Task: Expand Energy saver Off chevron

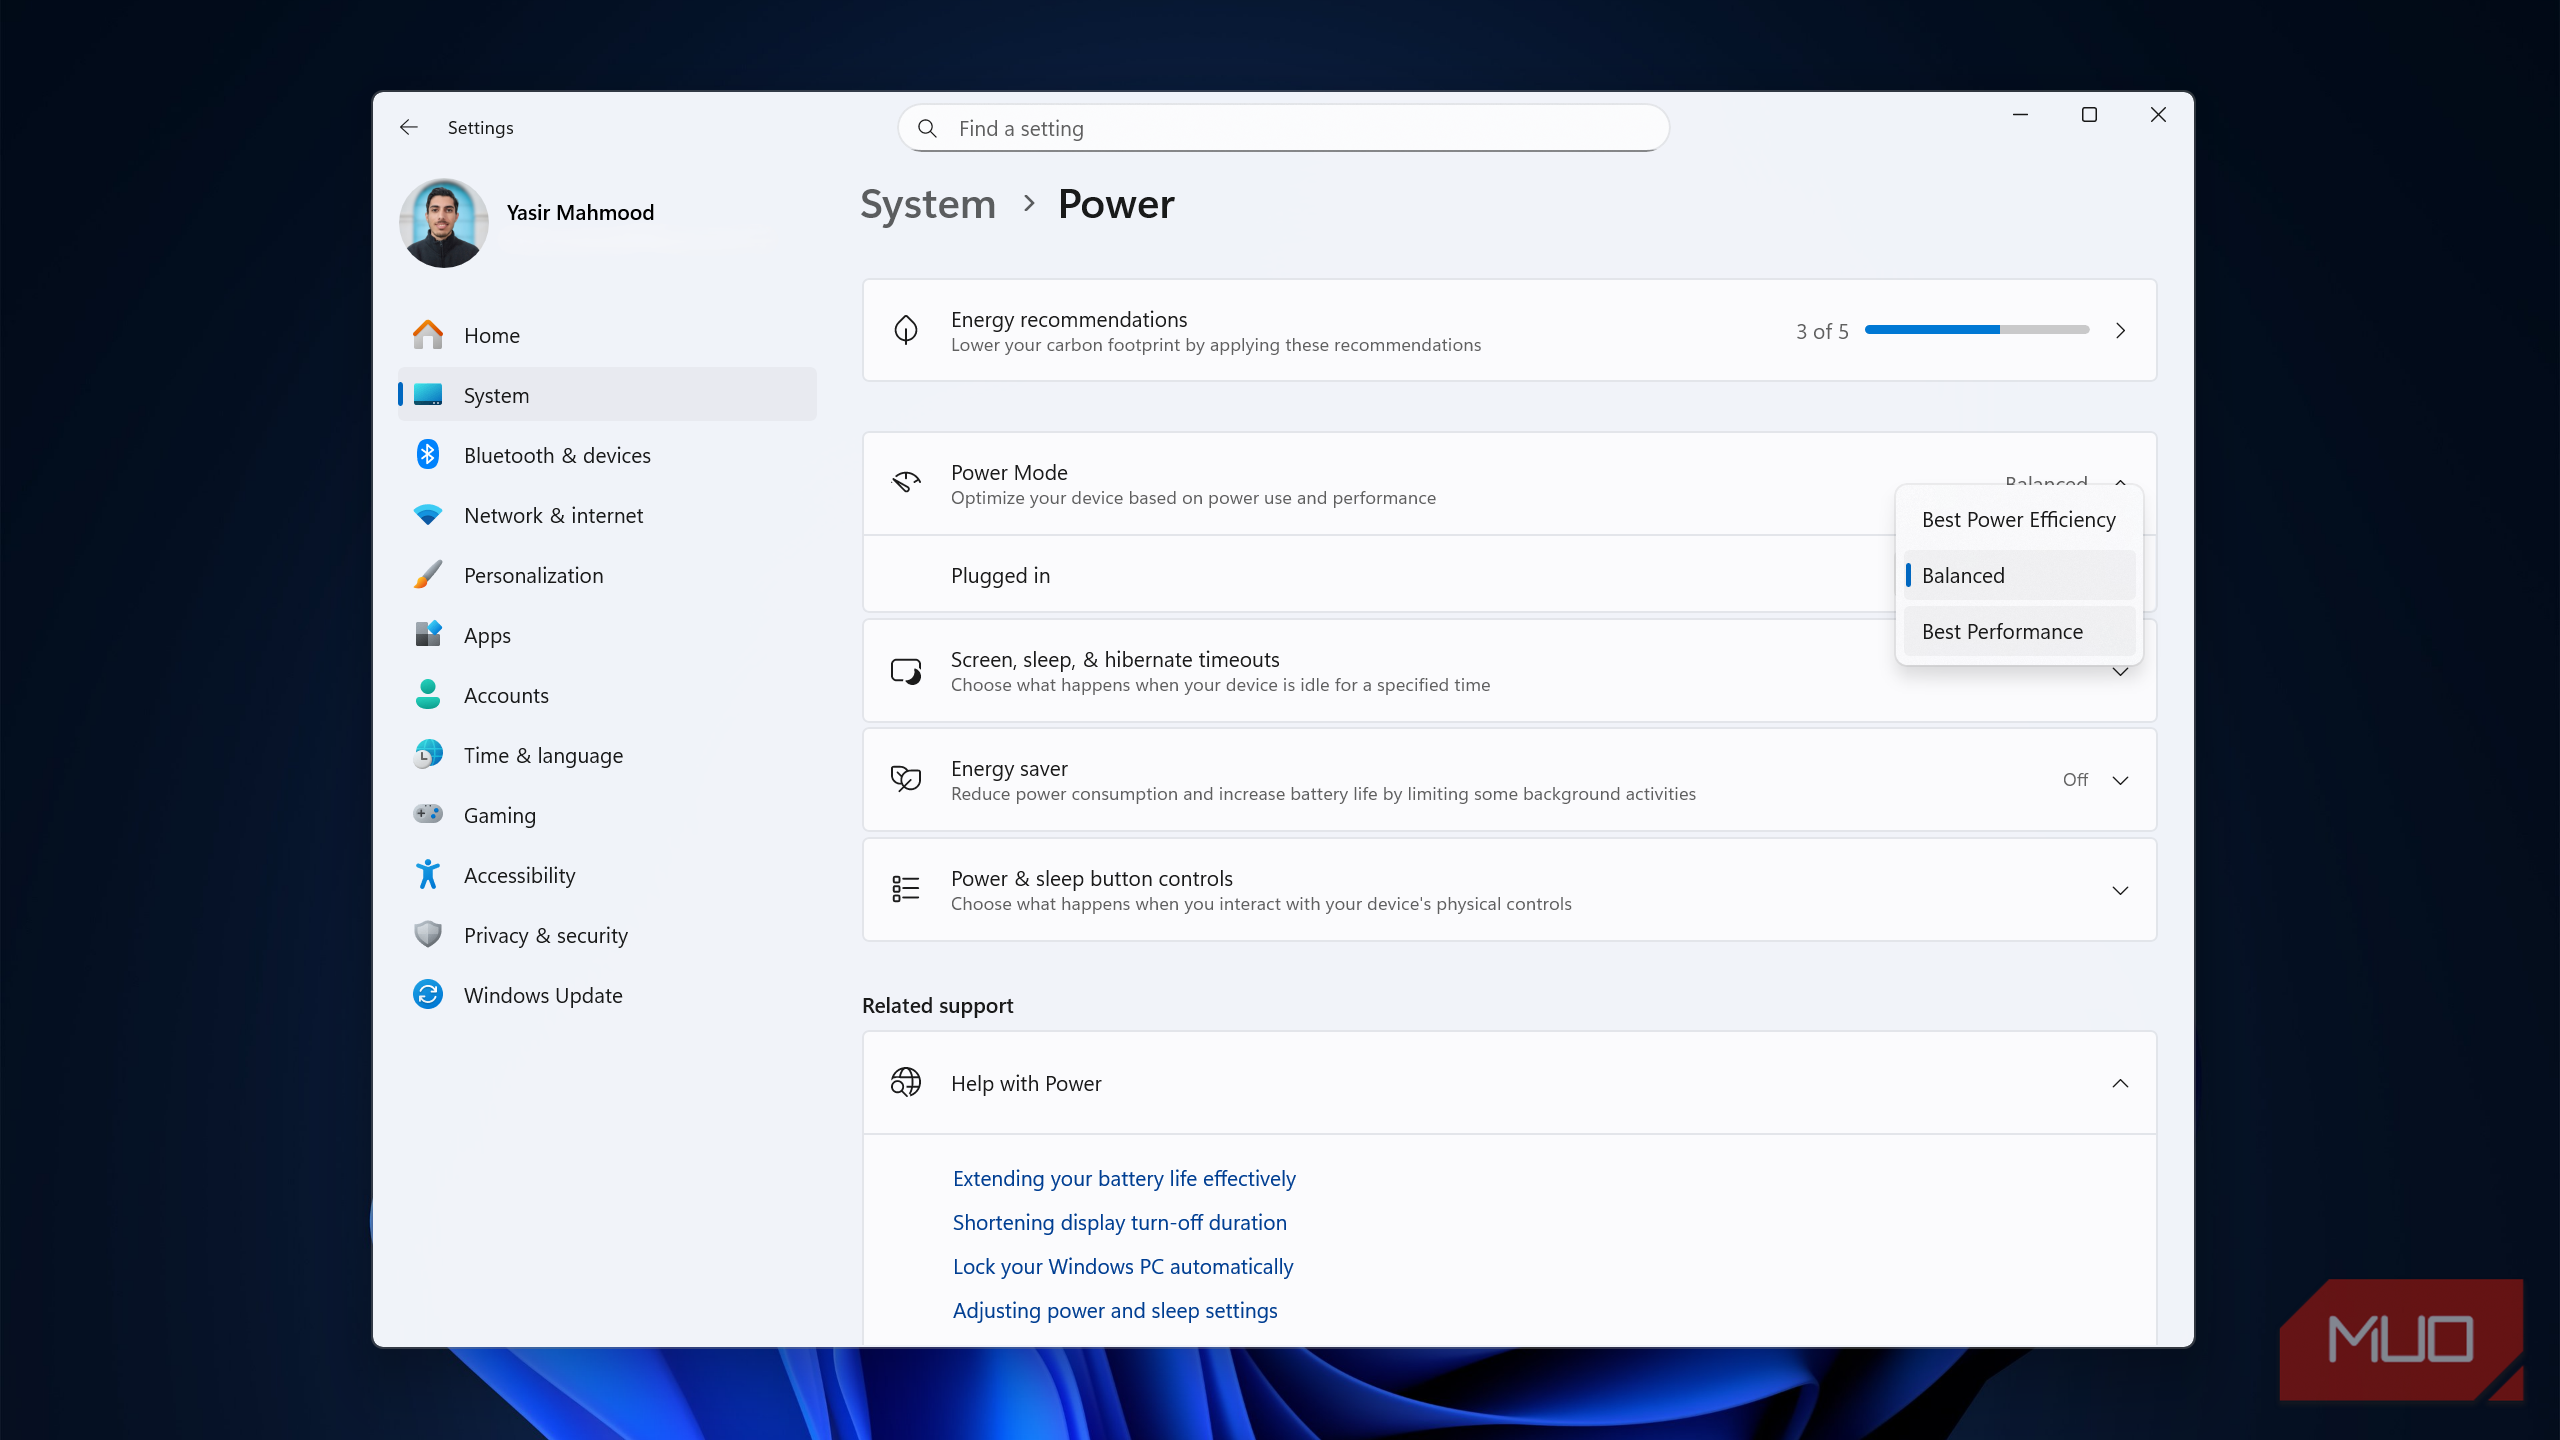Action: pos(2120,780)
